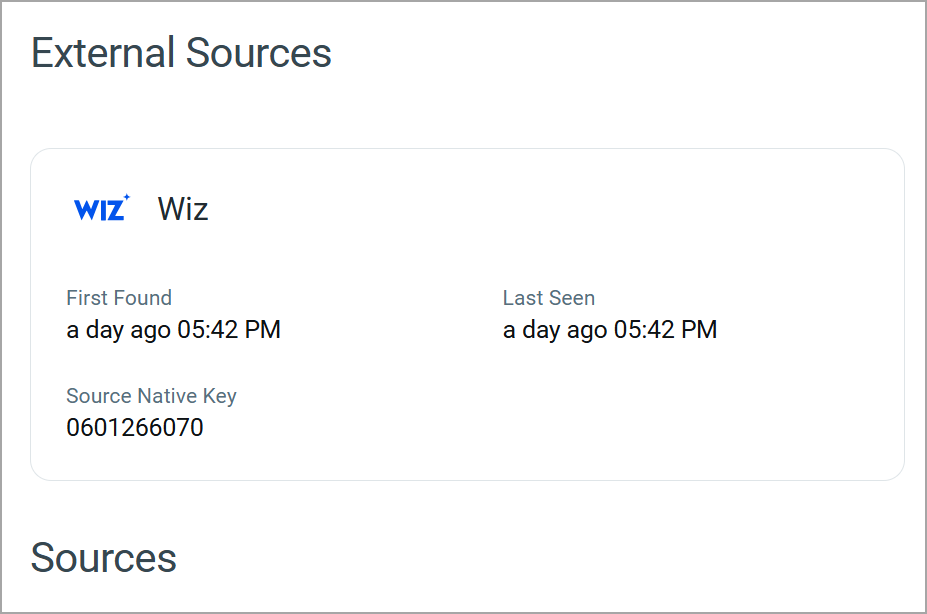Click "a day ago" under First Found
Screen dimensions: 927x614
click(118, 330)
